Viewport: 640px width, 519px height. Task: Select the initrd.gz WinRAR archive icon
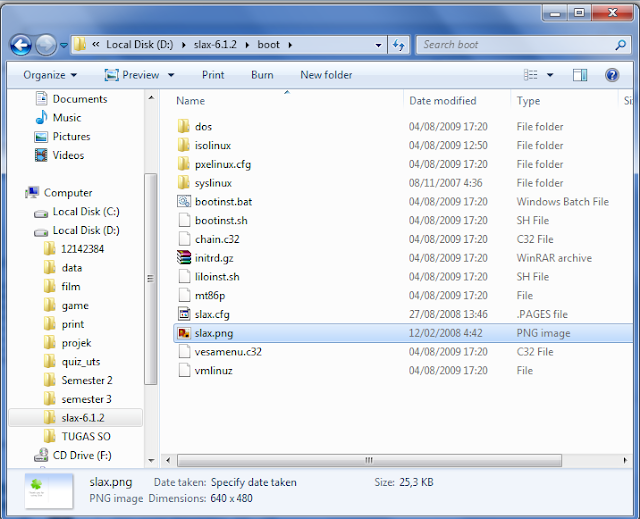pyautogui.click(x=184, y=257)
